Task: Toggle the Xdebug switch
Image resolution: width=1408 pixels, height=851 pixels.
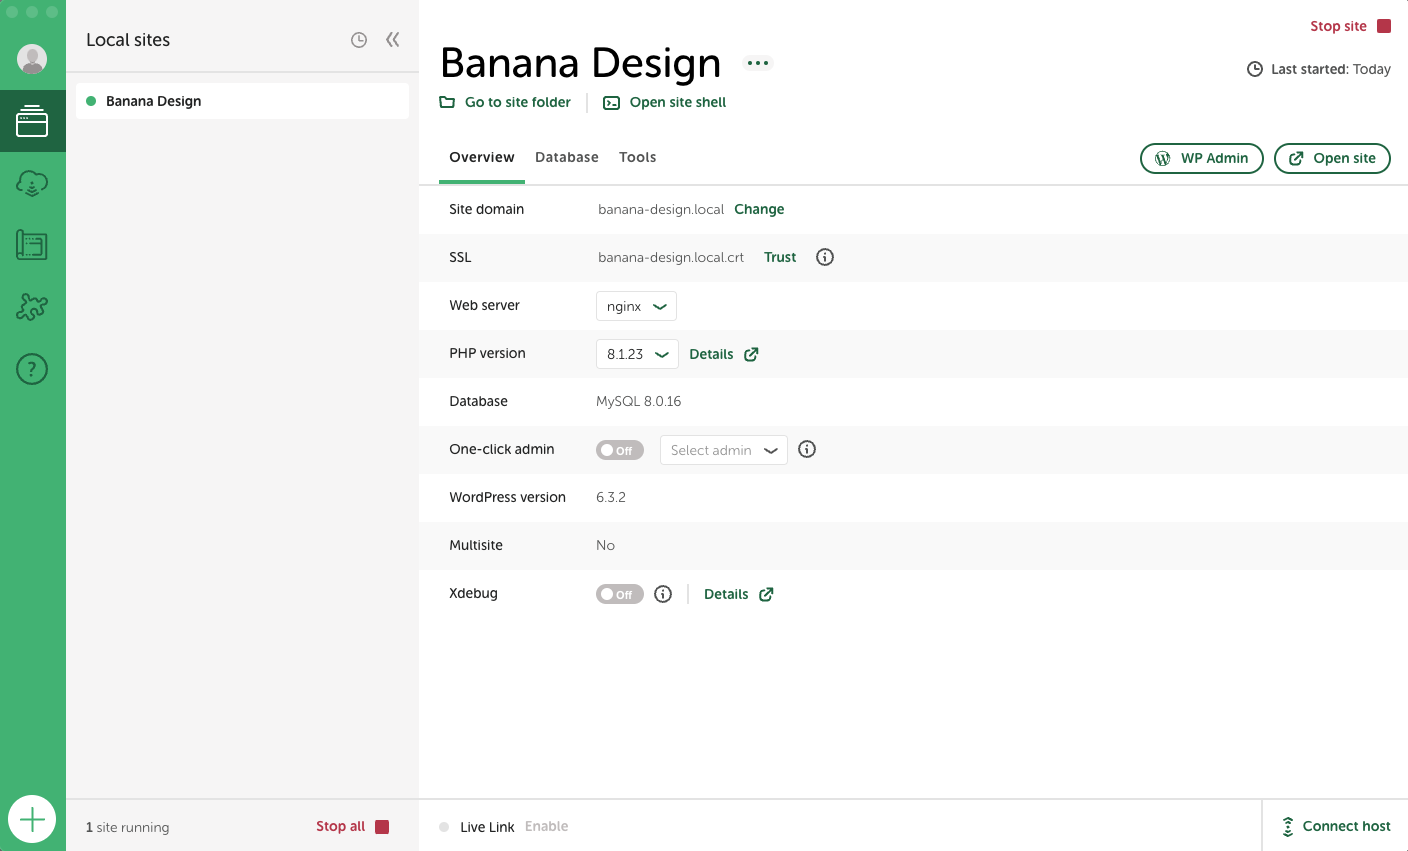Action: [x=620, y=594]
